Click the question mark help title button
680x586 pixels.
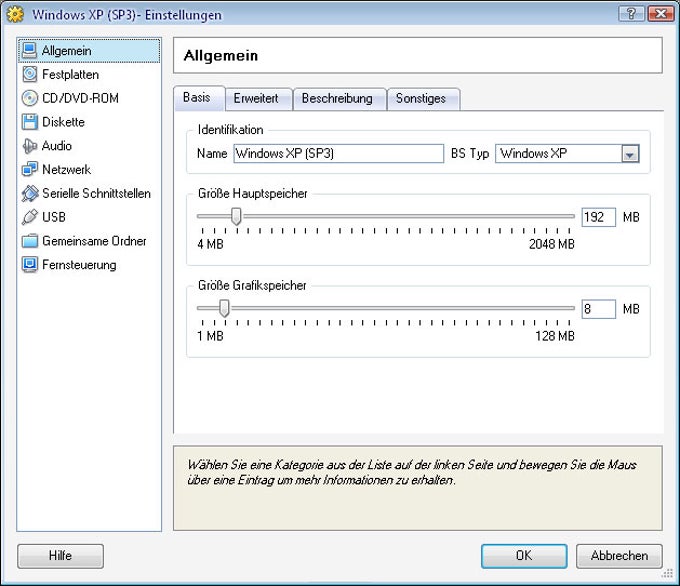pyautogui.click(x=631, y=14)
